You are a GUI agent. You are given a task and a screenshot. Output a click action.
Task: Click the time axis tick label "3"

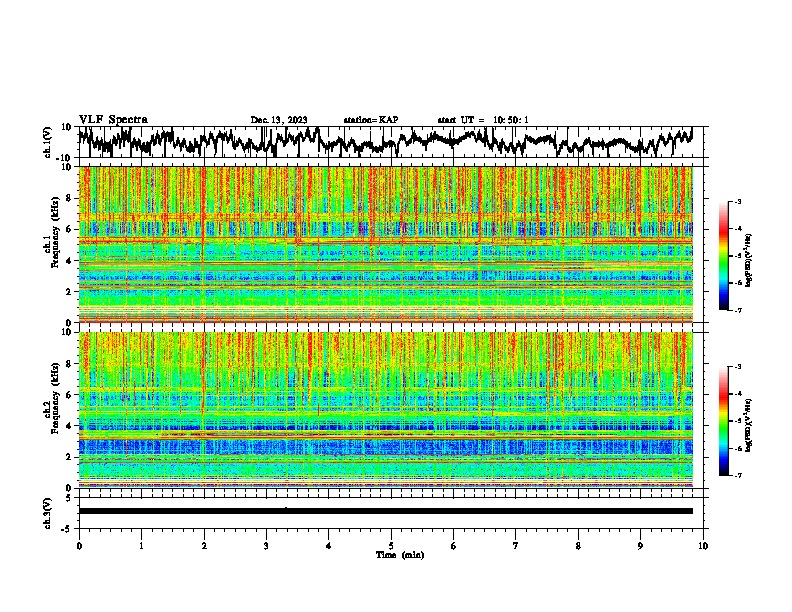tap(266, 546)
